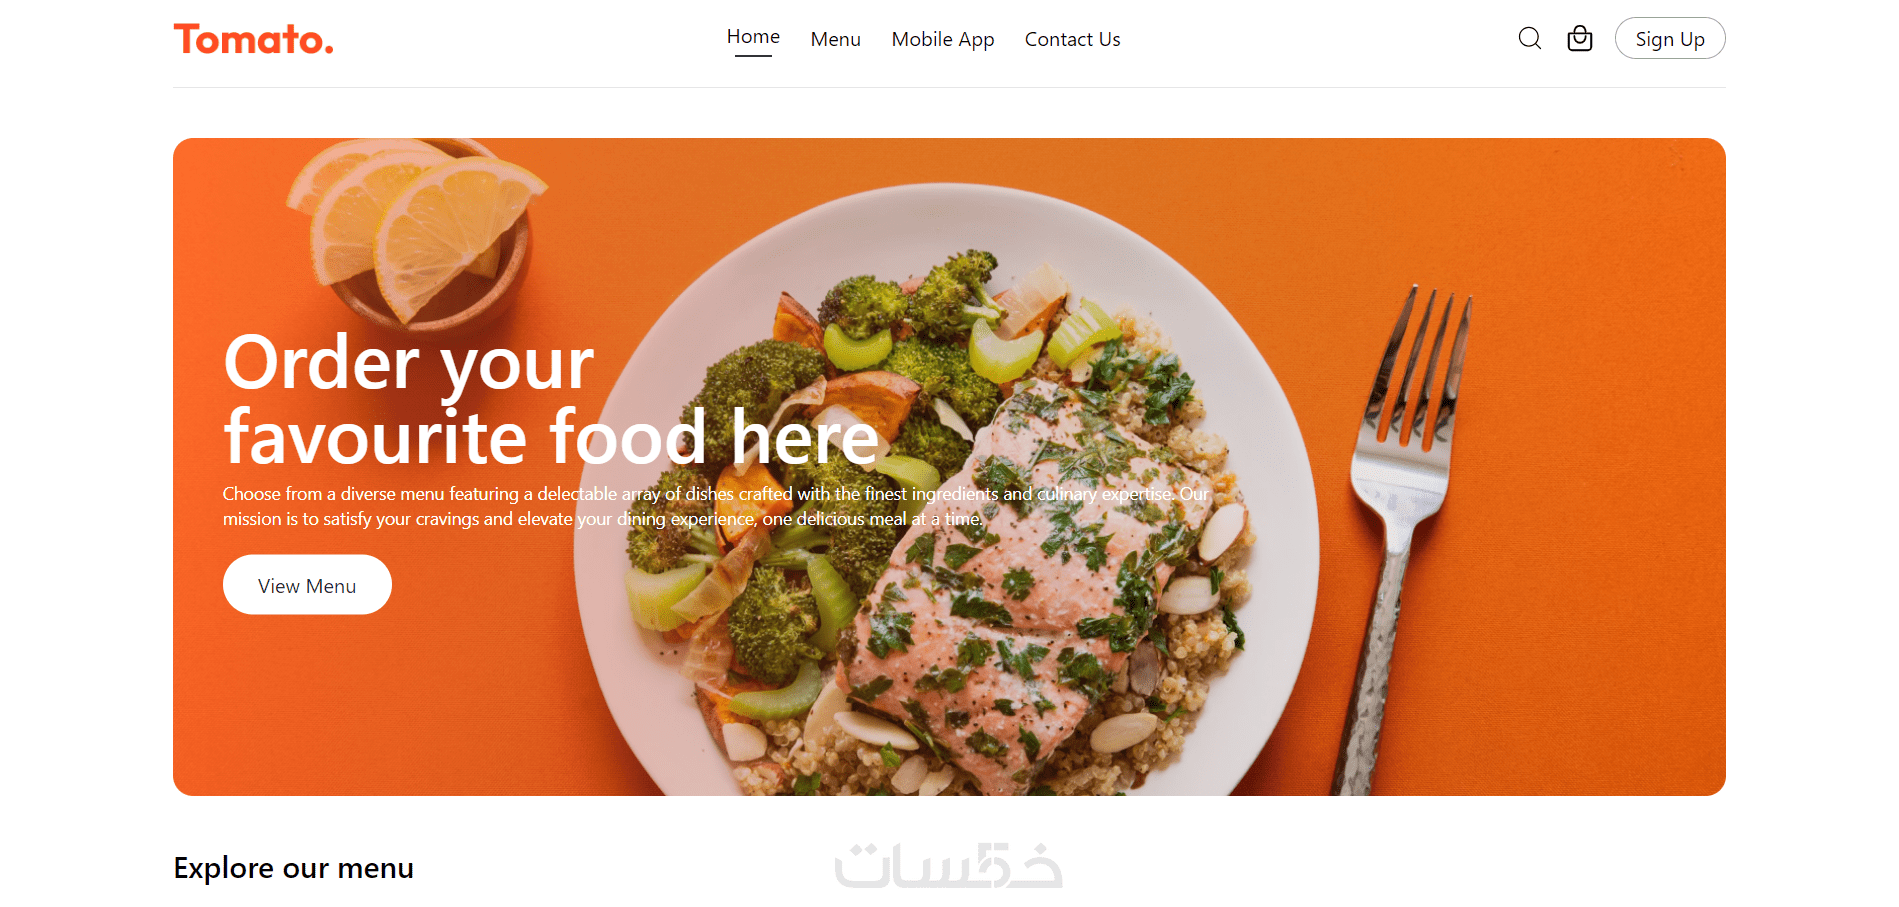Click the underline beneath the Home tab

(753, 56)
